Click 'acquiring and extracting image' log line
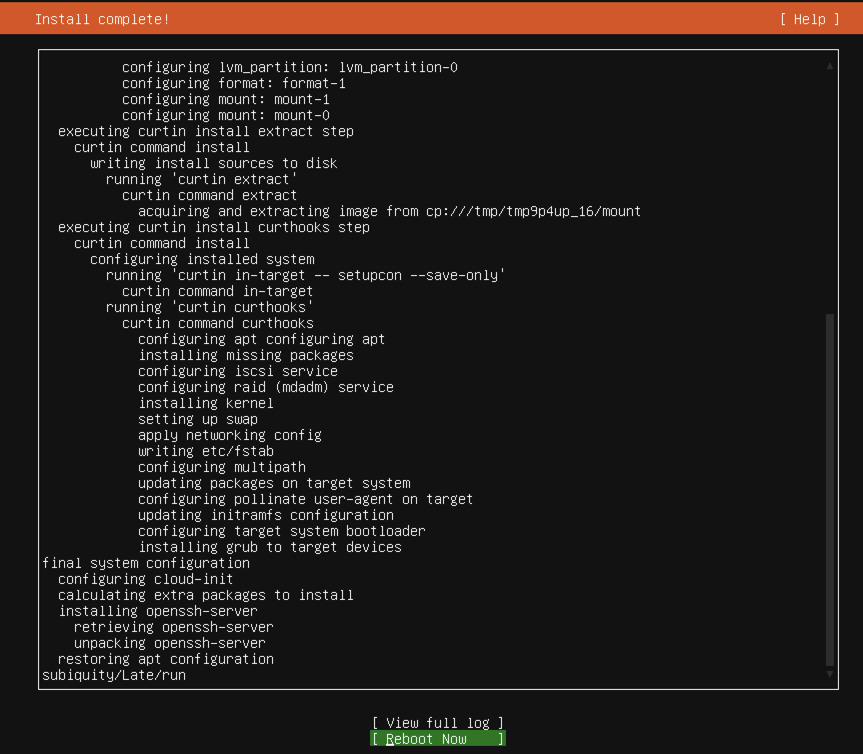 tap(390, 212)
